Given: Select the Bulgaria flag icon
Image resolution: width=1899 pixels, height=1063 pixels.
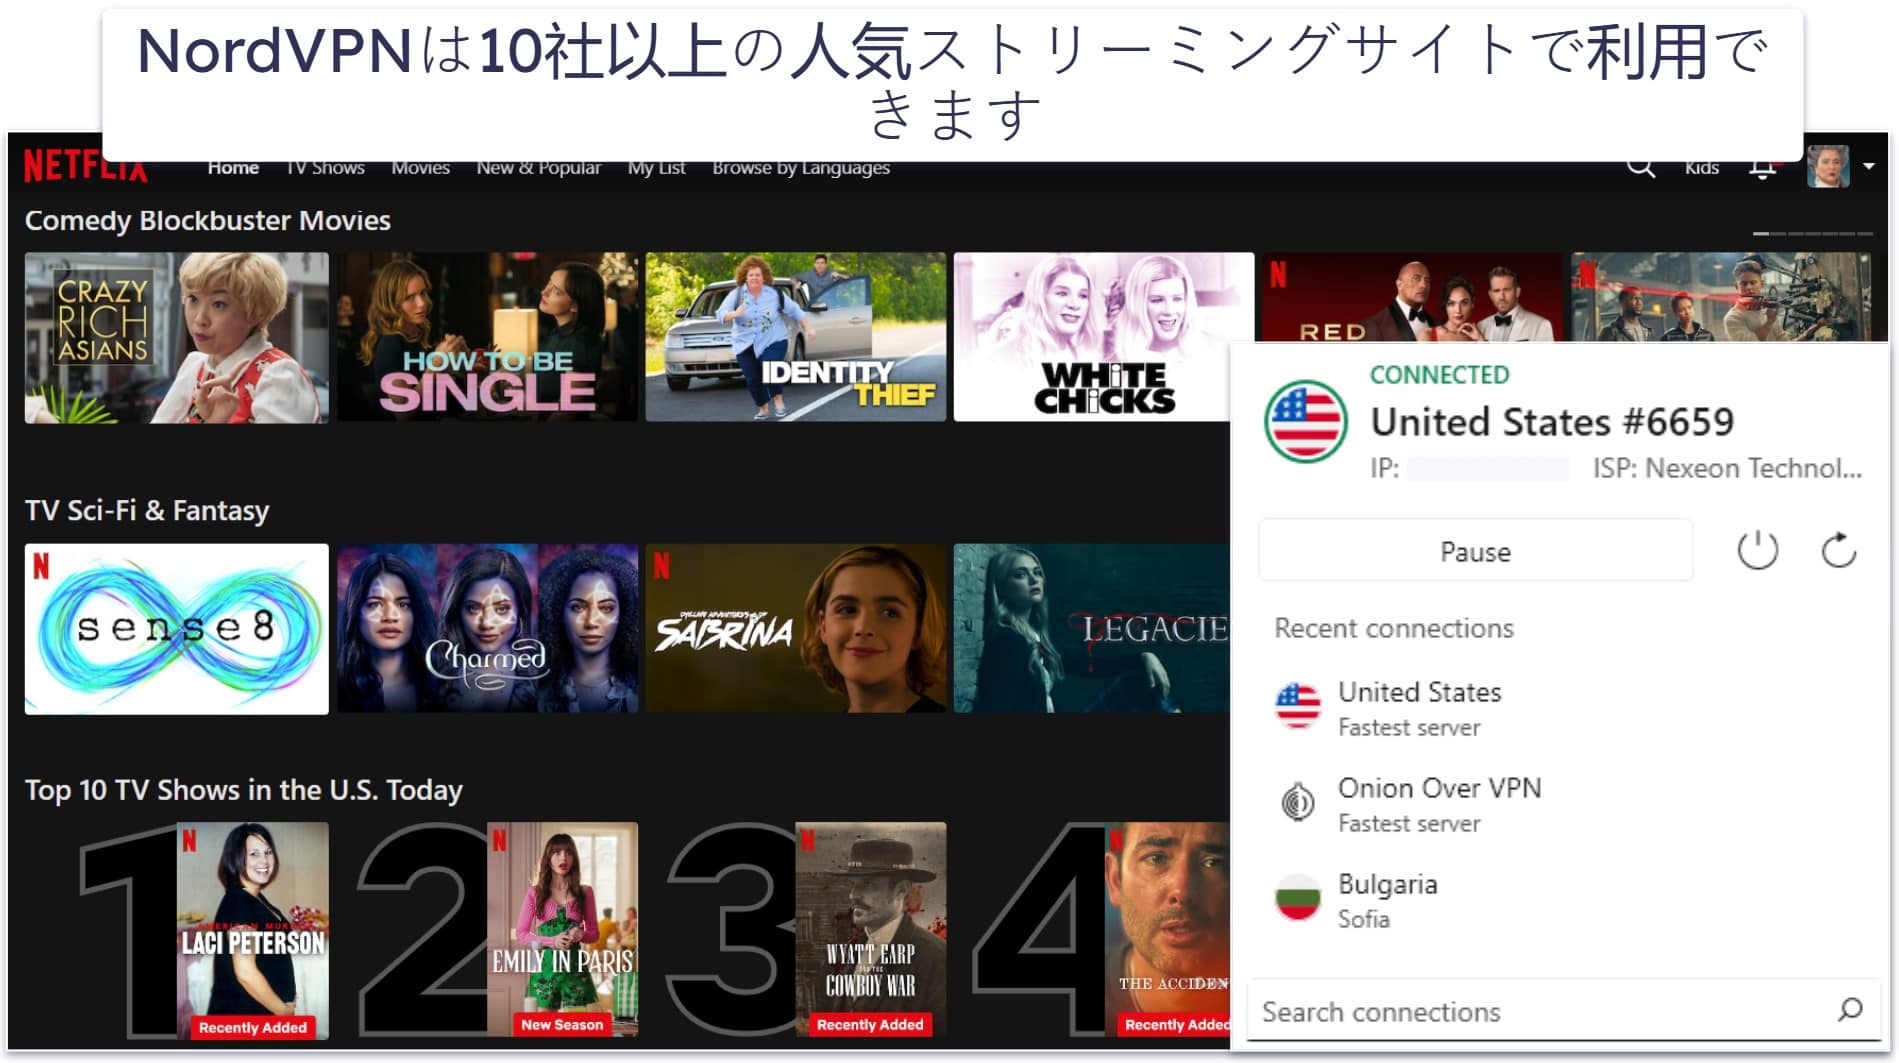Looking at the screenshot, I should pos(1297,898).
